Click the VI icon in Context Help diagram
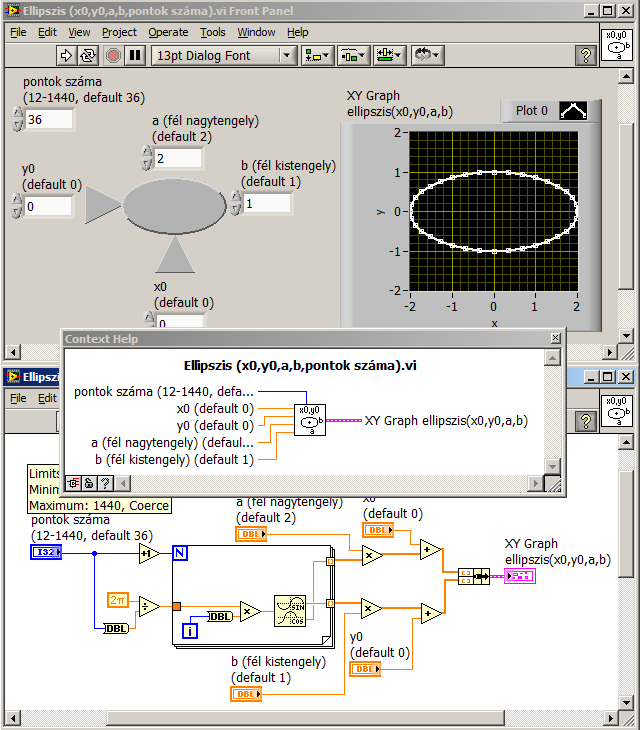The width and height of the screenshot is (640, 730). (x=310, y=420)
